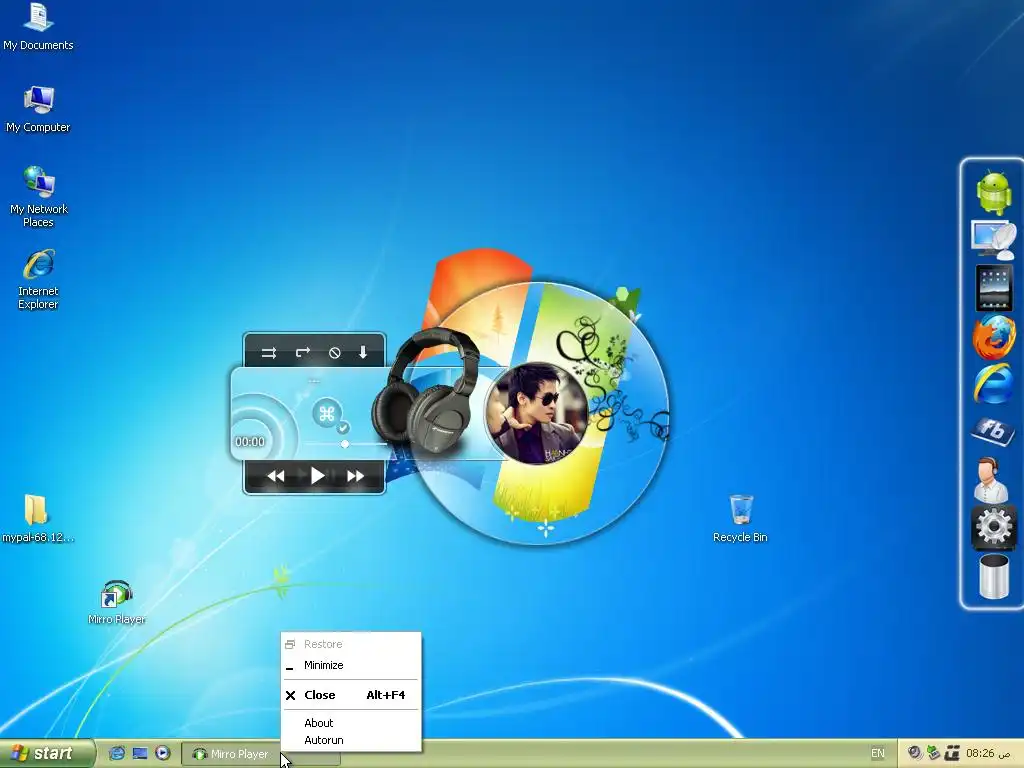Click Show Desktop quick launch icon

point(140,753)
